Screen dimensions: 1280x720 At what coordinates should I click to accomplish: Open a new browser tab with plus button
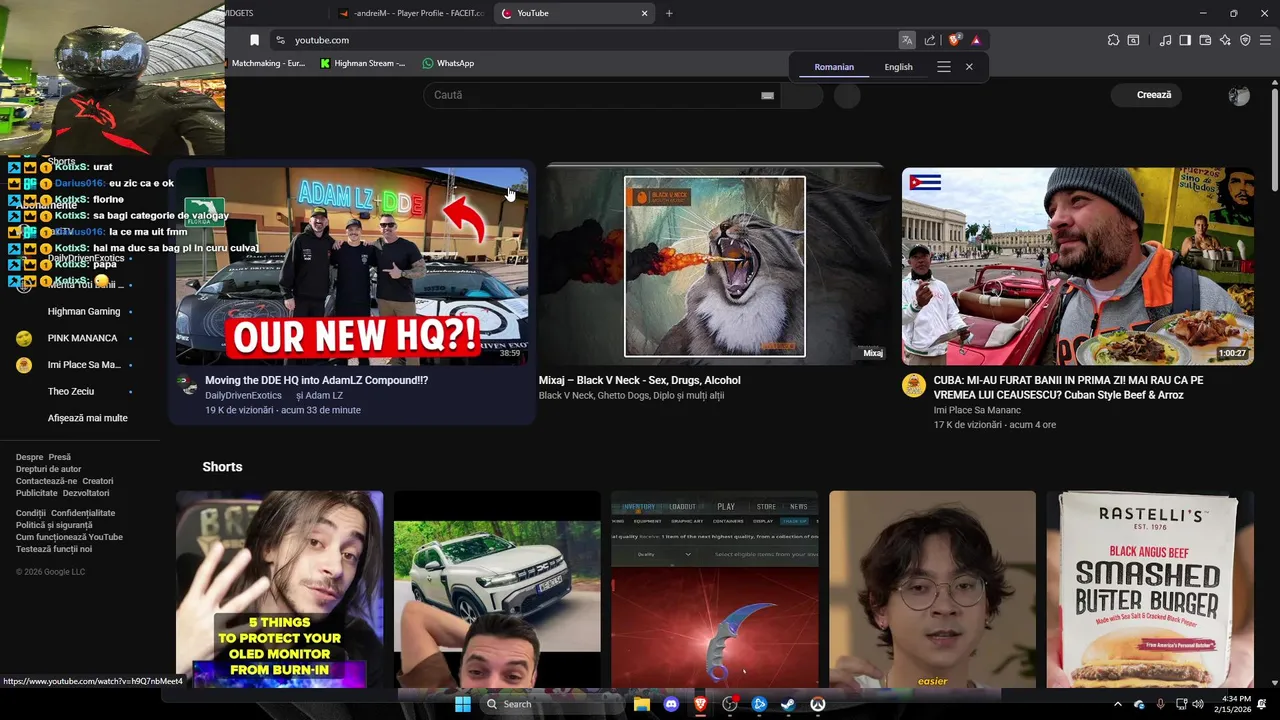click(669, 13)
